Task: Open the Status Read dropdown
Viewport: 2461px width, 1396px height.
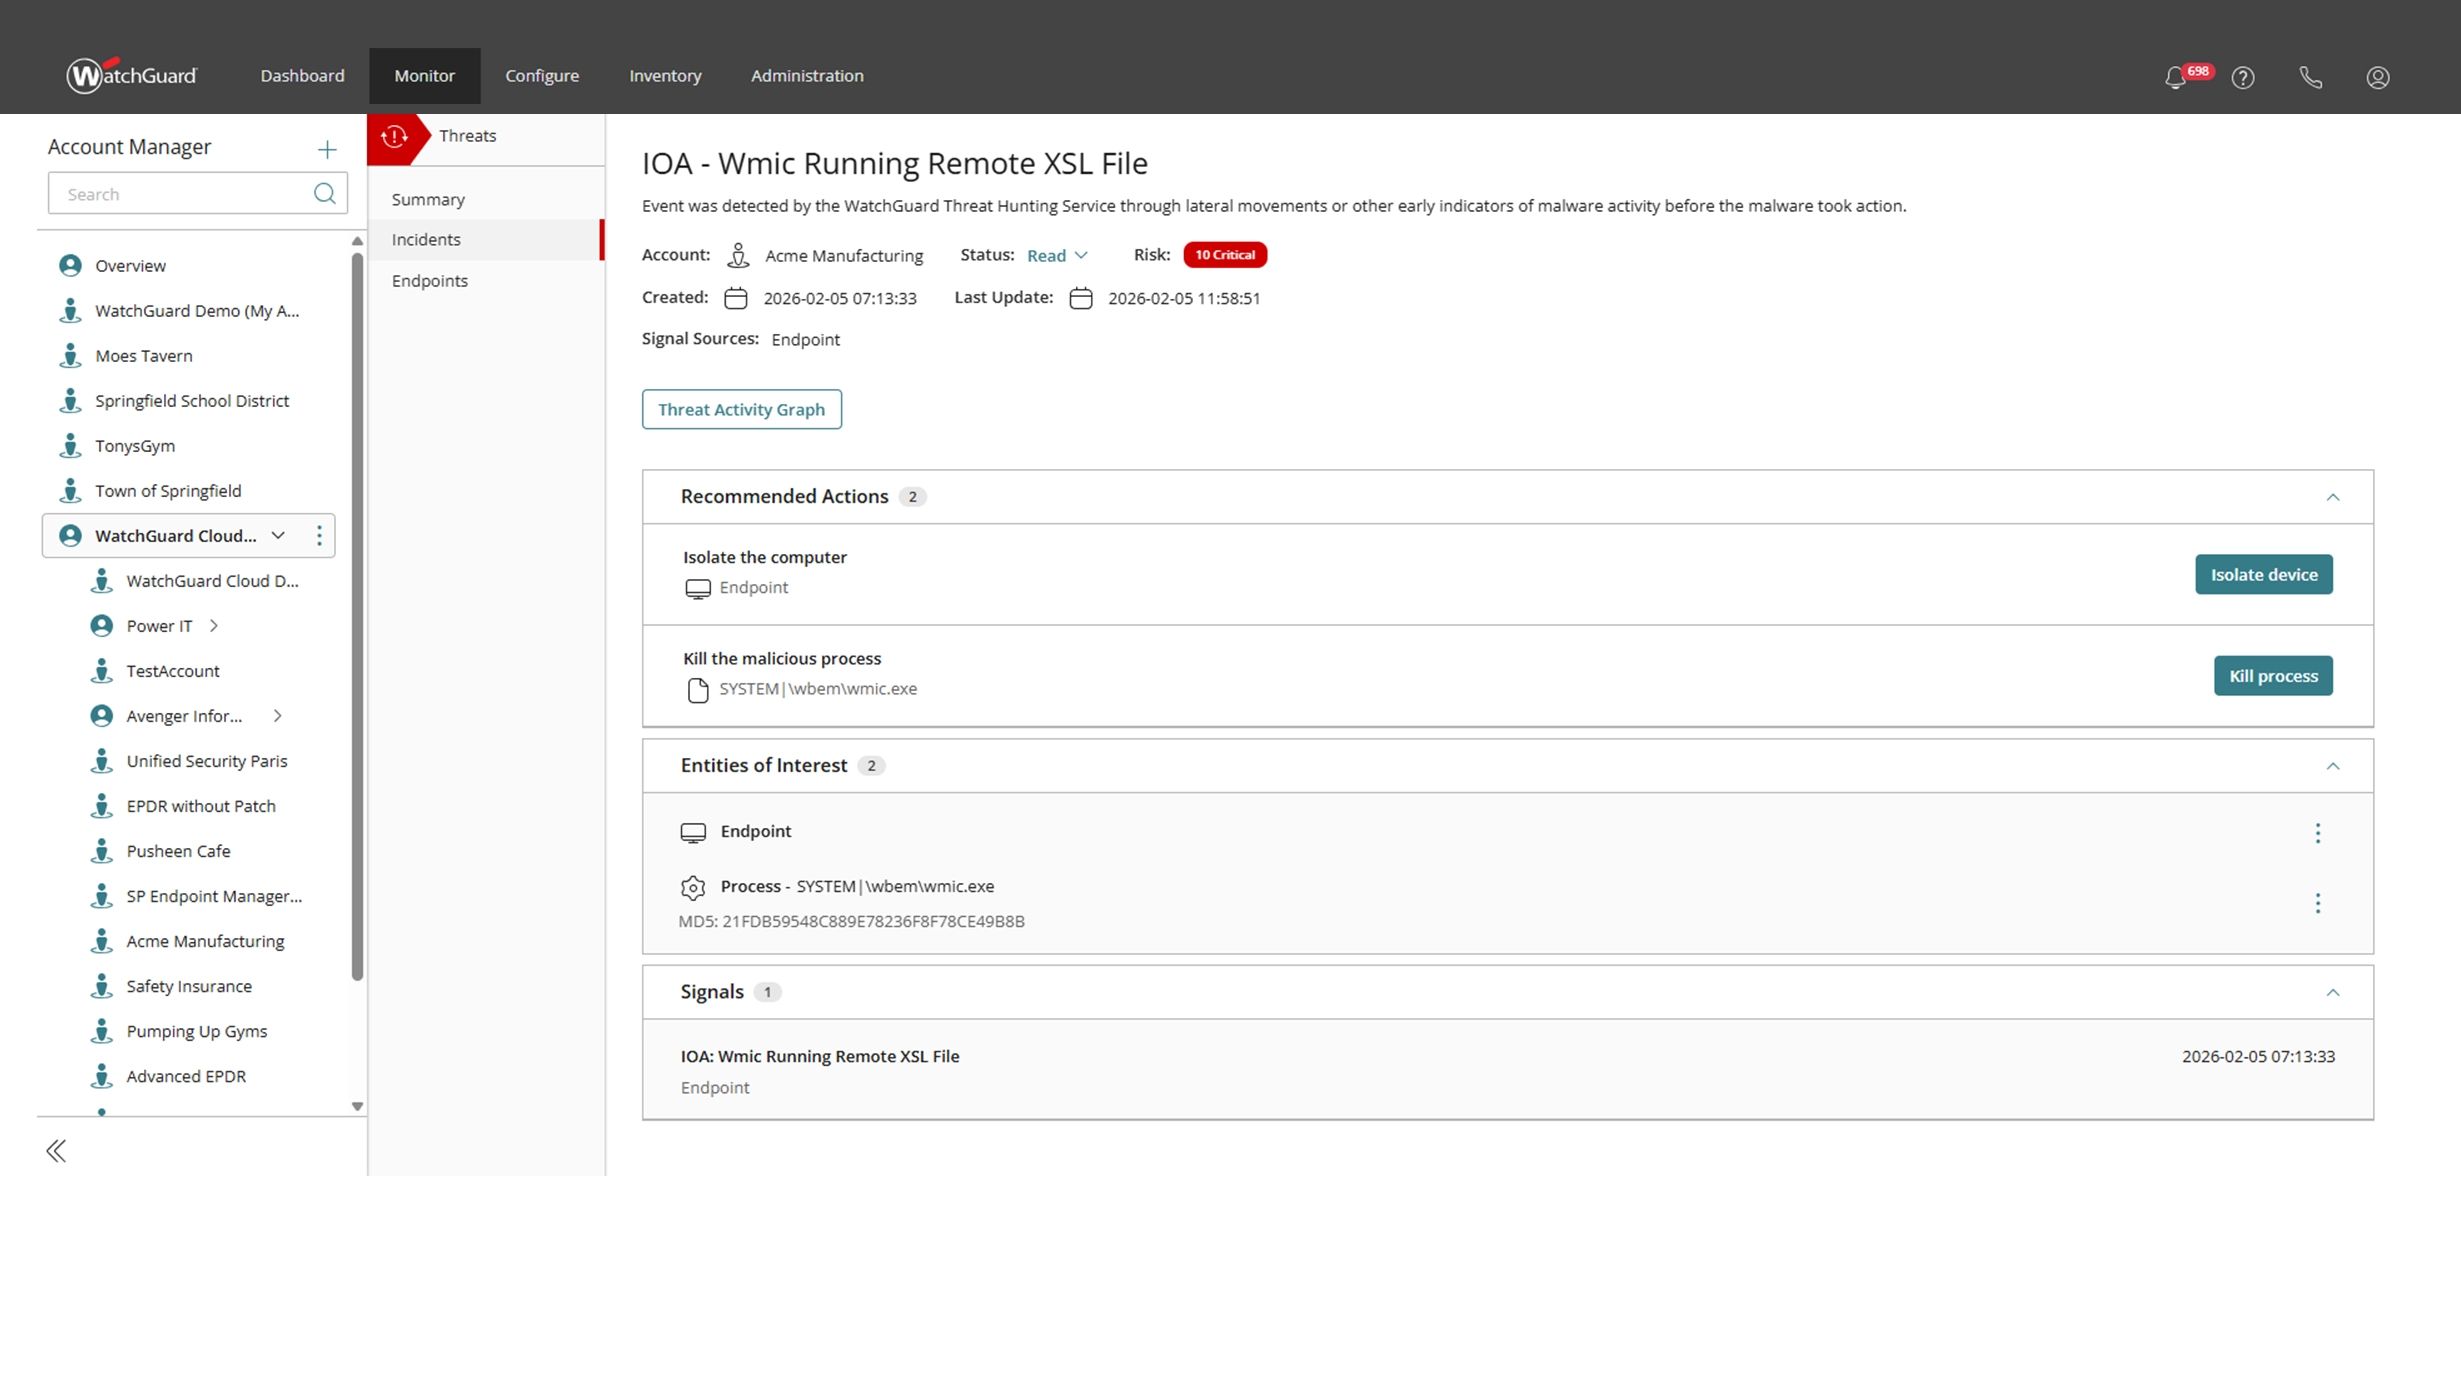Action: pyautogui.click(x=1057, y=255)
